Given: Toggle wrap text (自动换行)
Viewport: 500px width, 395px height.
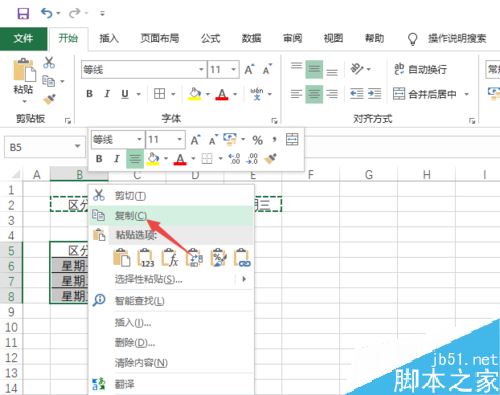Looking at the screenshot, I should [x=421, y=69].
